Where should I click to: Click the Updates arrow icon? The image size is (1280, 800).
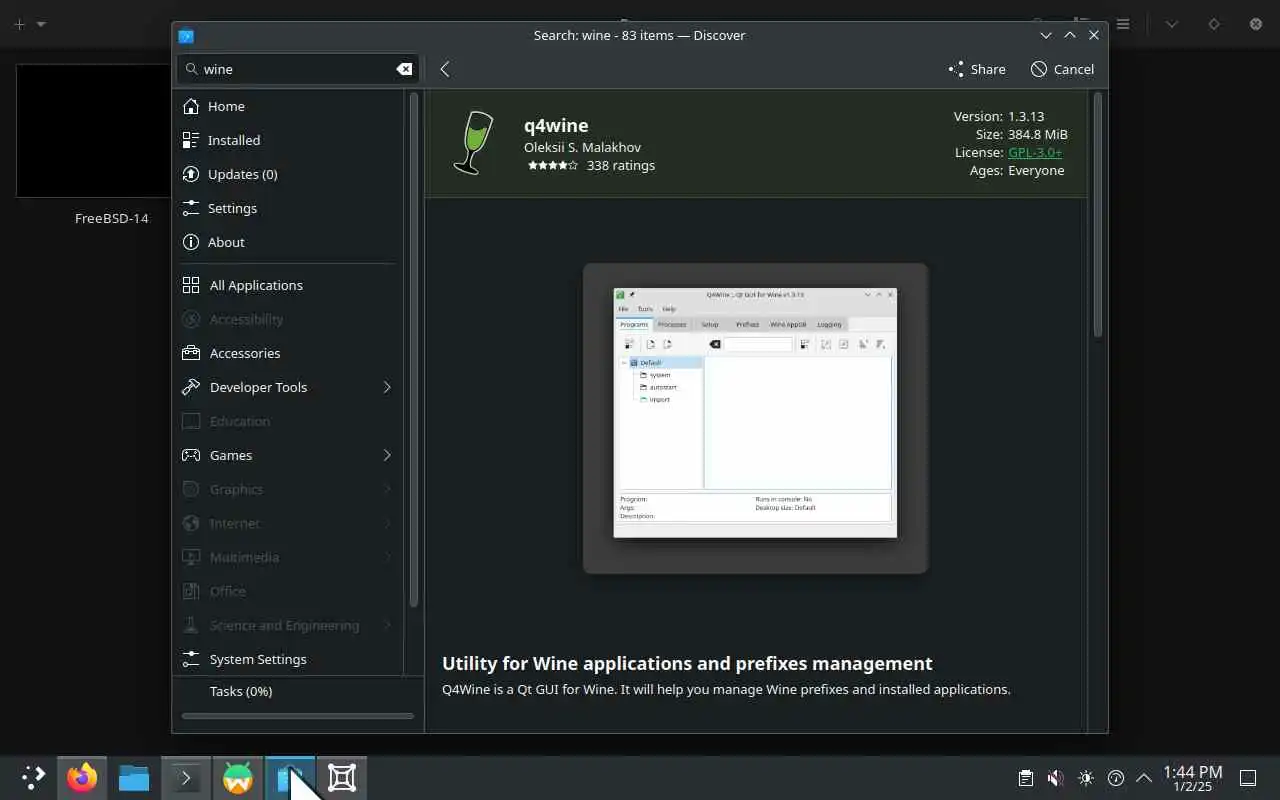(191, 174)
